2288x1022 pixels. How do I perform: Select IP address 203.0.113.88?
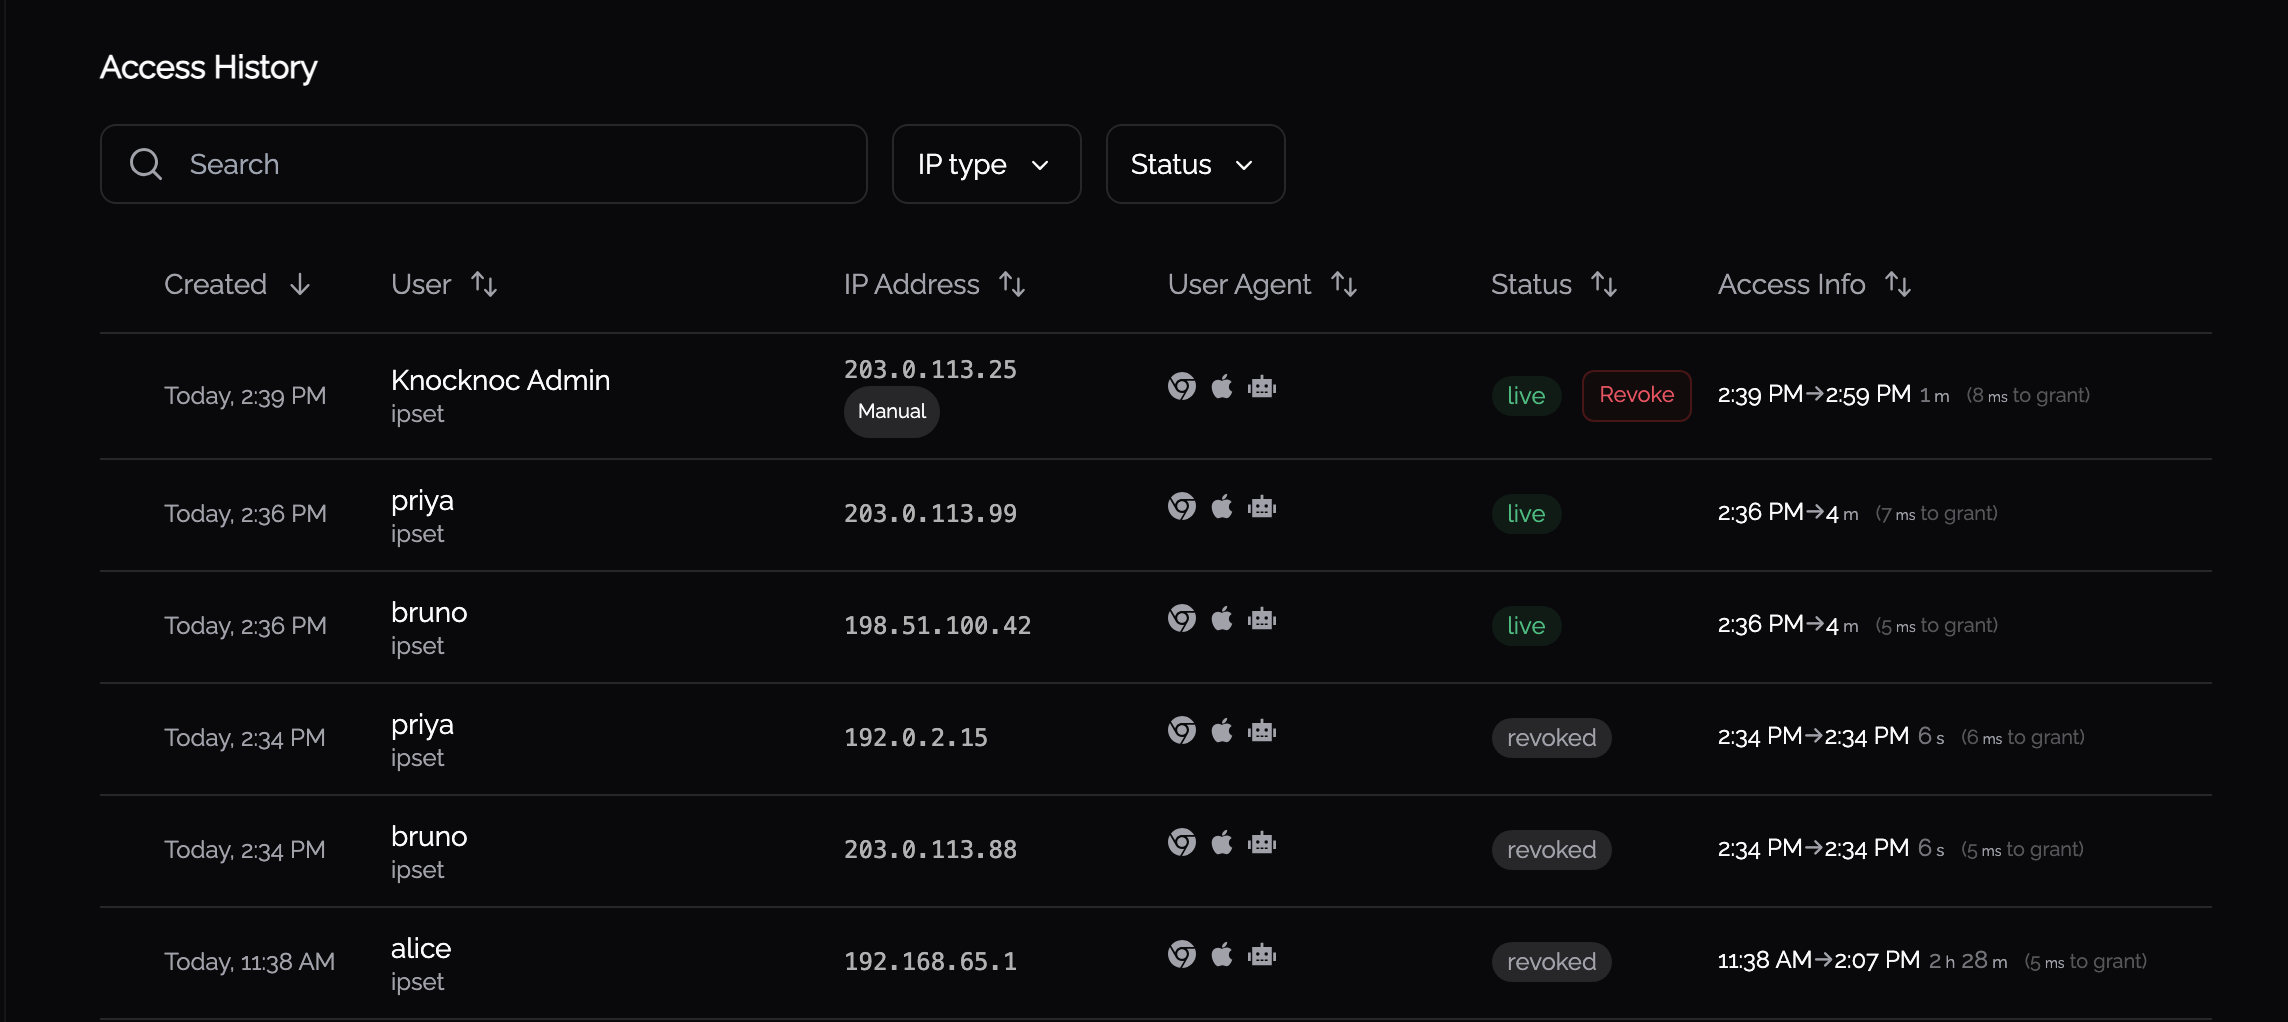click(x=930, y=850)
